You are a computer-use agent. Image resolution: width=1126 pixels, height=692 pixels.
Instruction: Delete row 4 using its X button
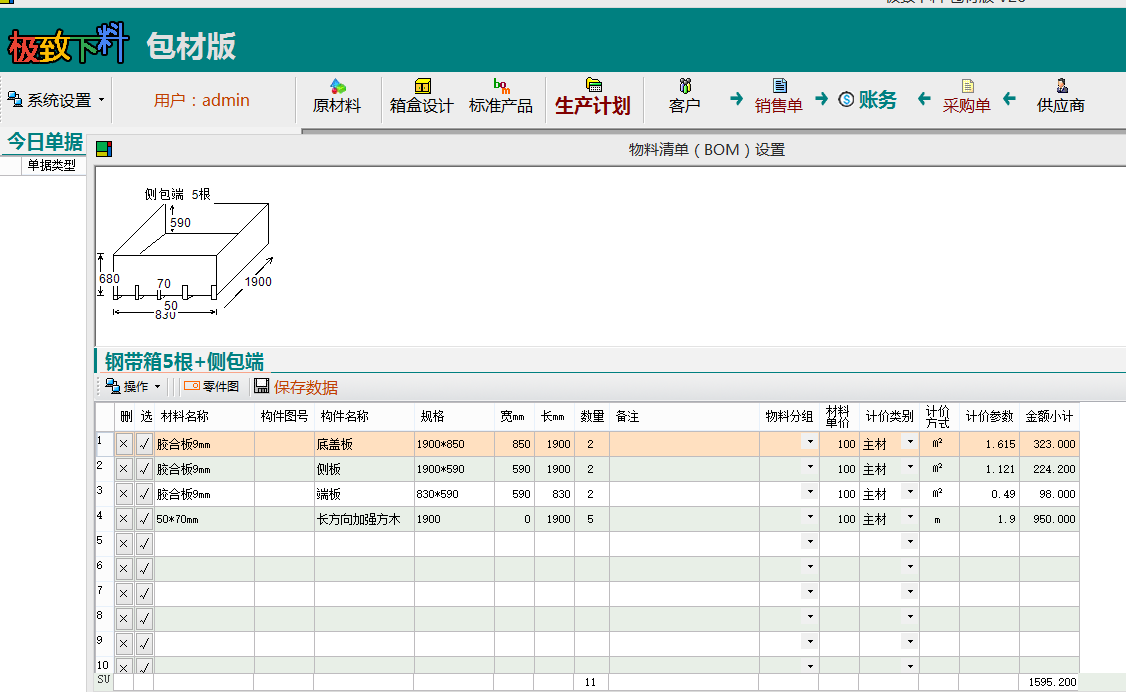click(x=124, y=519)
